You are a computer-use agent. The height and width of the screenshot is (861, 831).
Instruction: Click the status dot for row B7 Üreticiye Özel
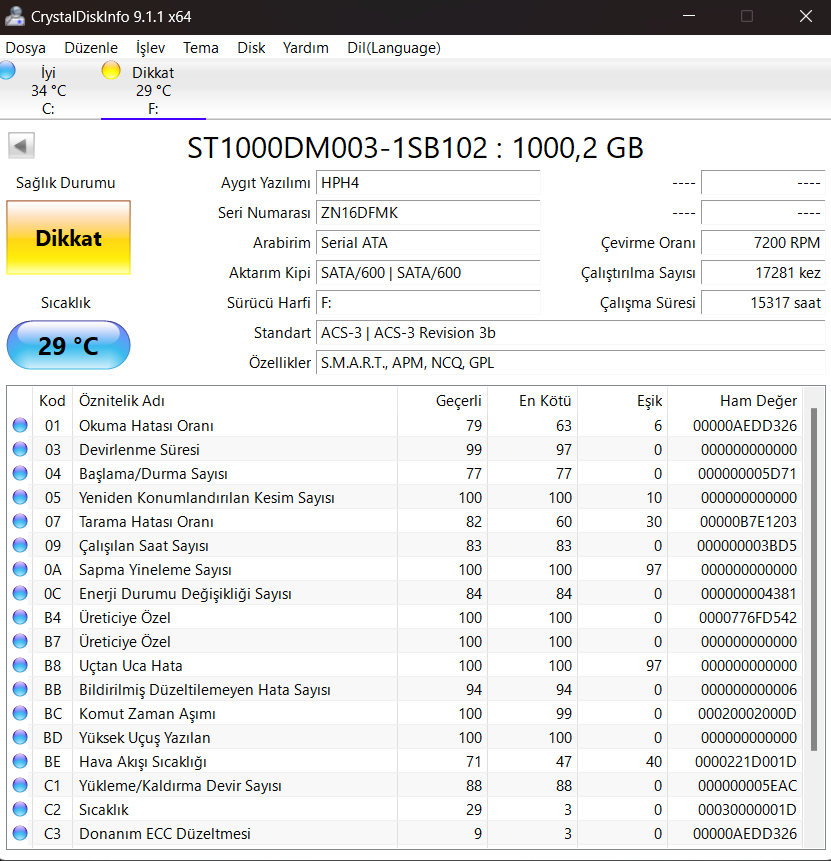pyautogui.click(x=20, y=641)
